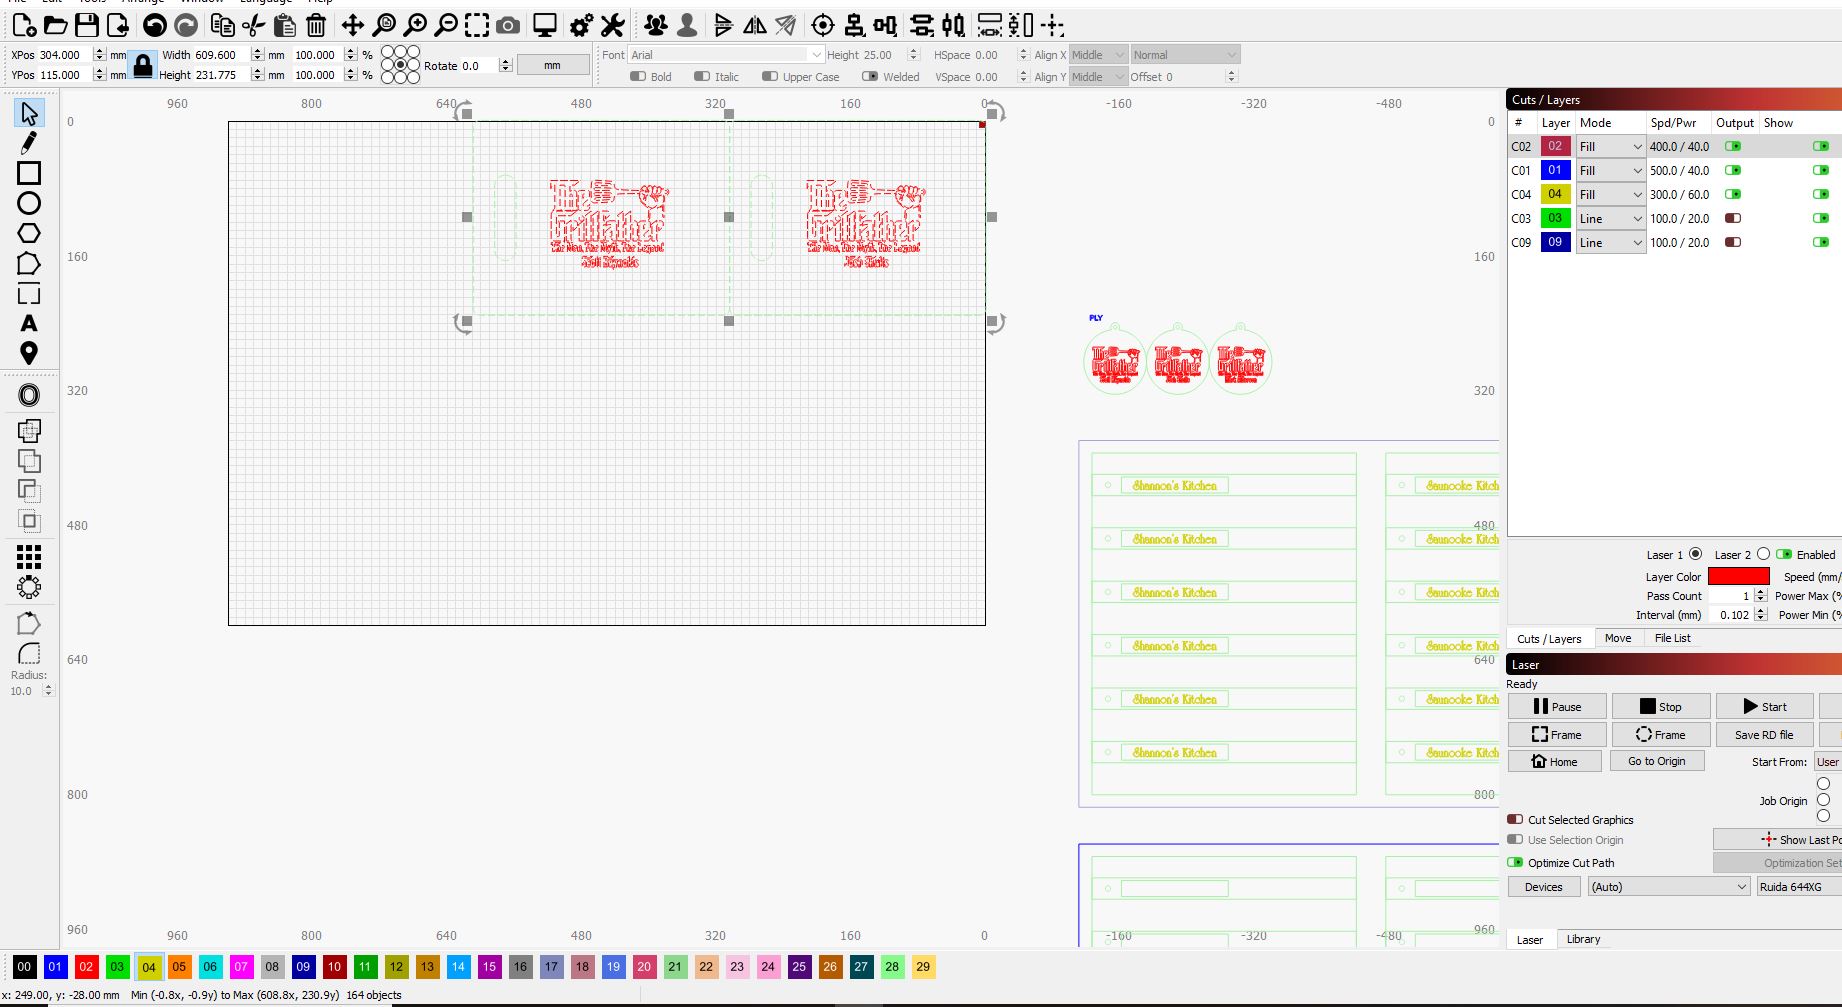Zoom to page with magnifier icon
1842x1007 pixels.
click(384, 25)
